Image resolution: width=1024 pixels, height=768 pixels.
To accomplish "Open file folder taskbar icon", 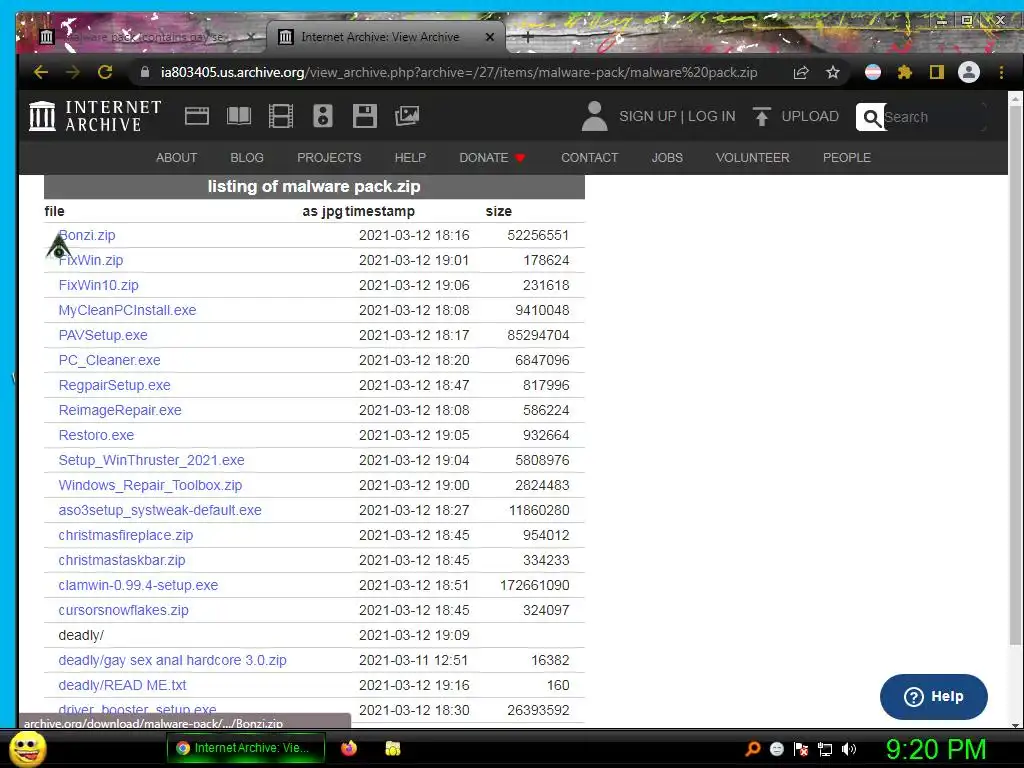I will 392,748.
